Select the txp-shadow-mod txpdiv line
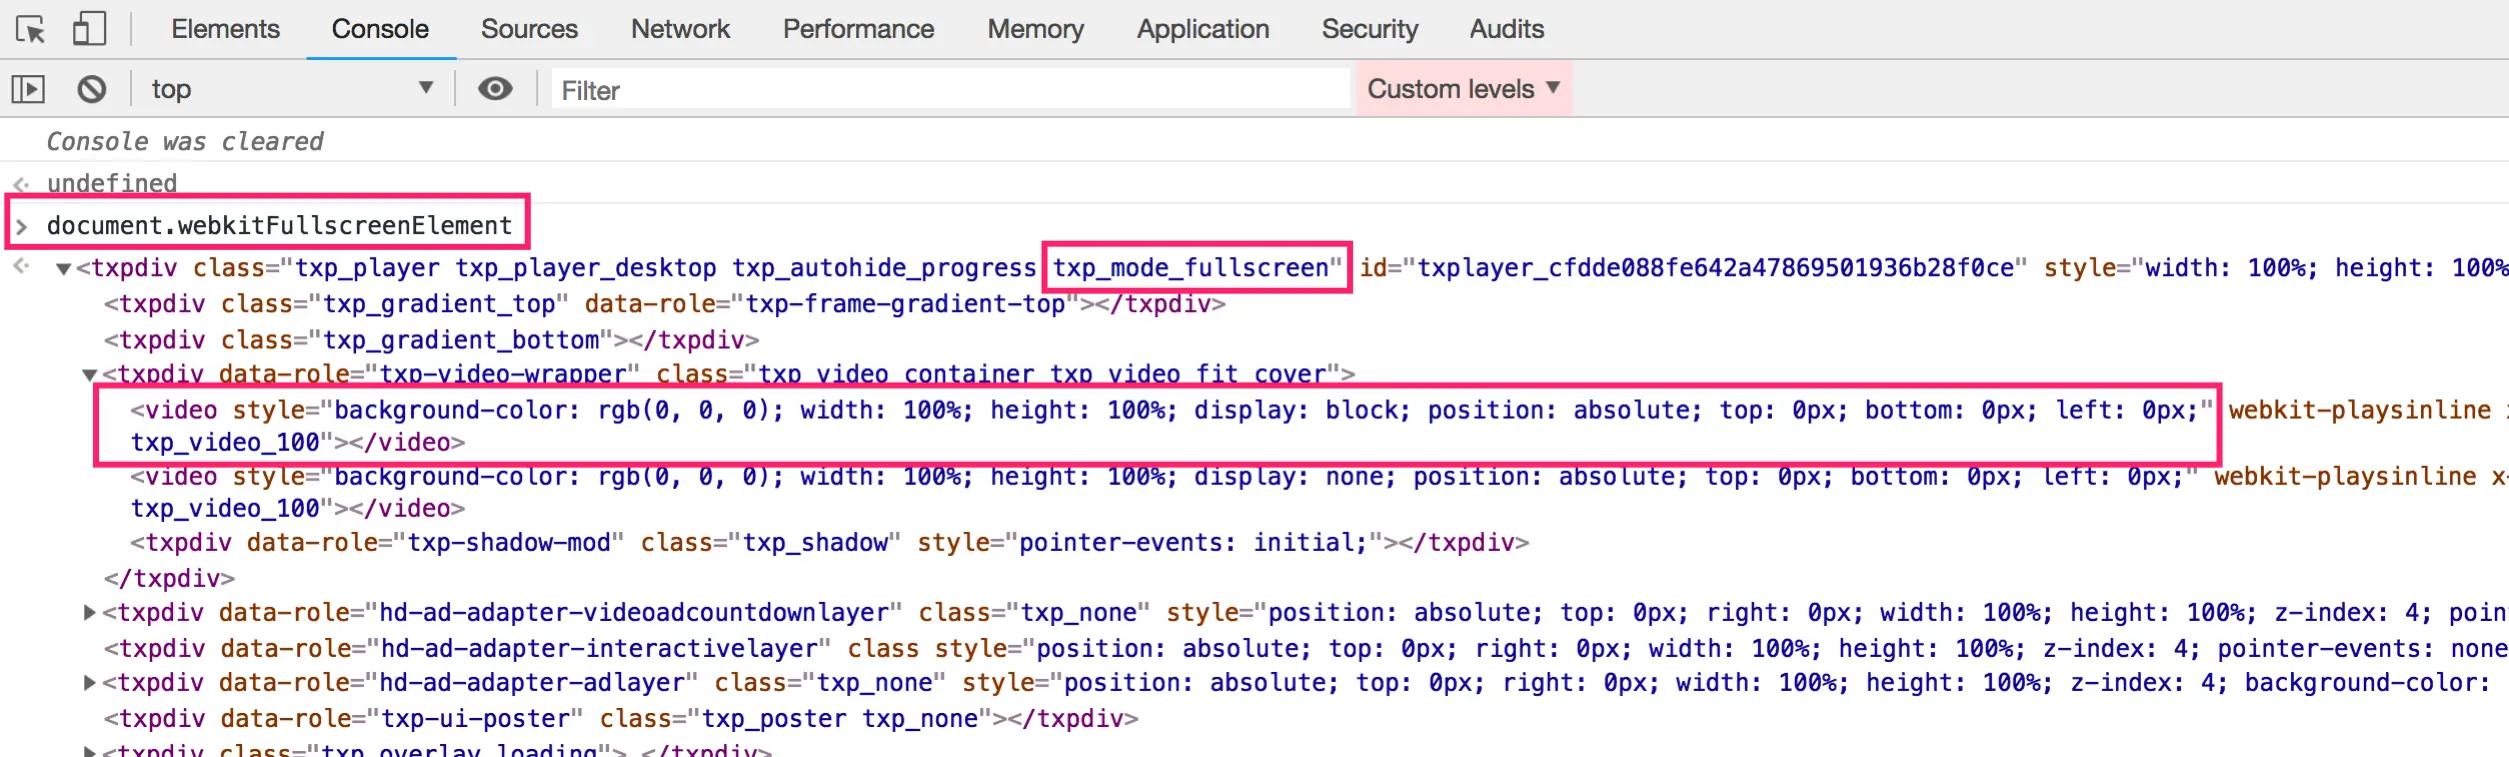 pos(829,542)
